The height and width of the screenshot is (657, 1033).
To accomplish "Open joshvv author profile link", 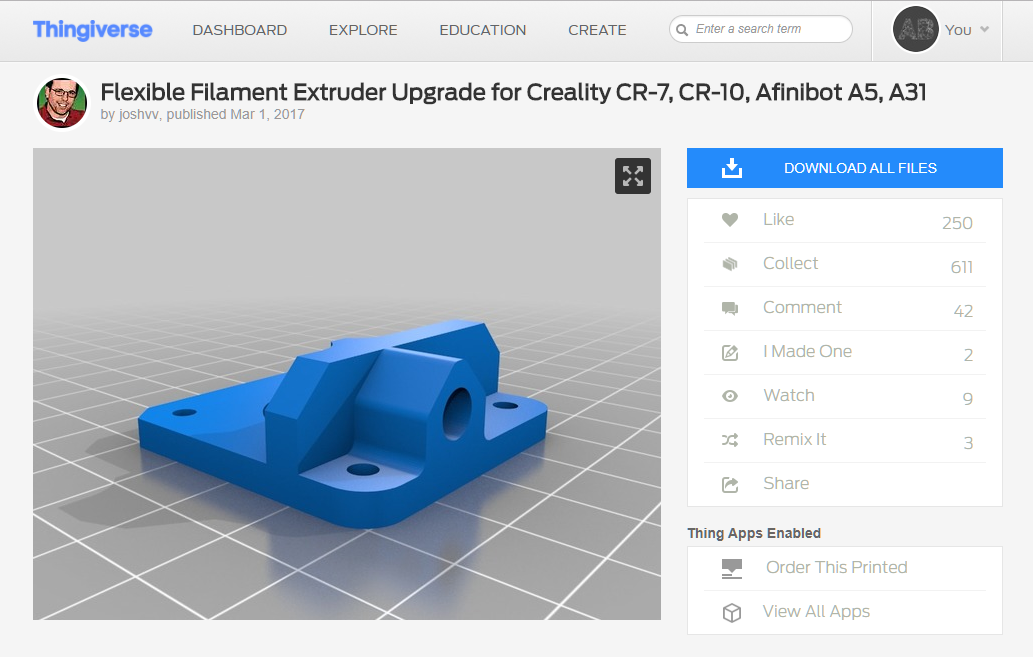I will 138,115.
